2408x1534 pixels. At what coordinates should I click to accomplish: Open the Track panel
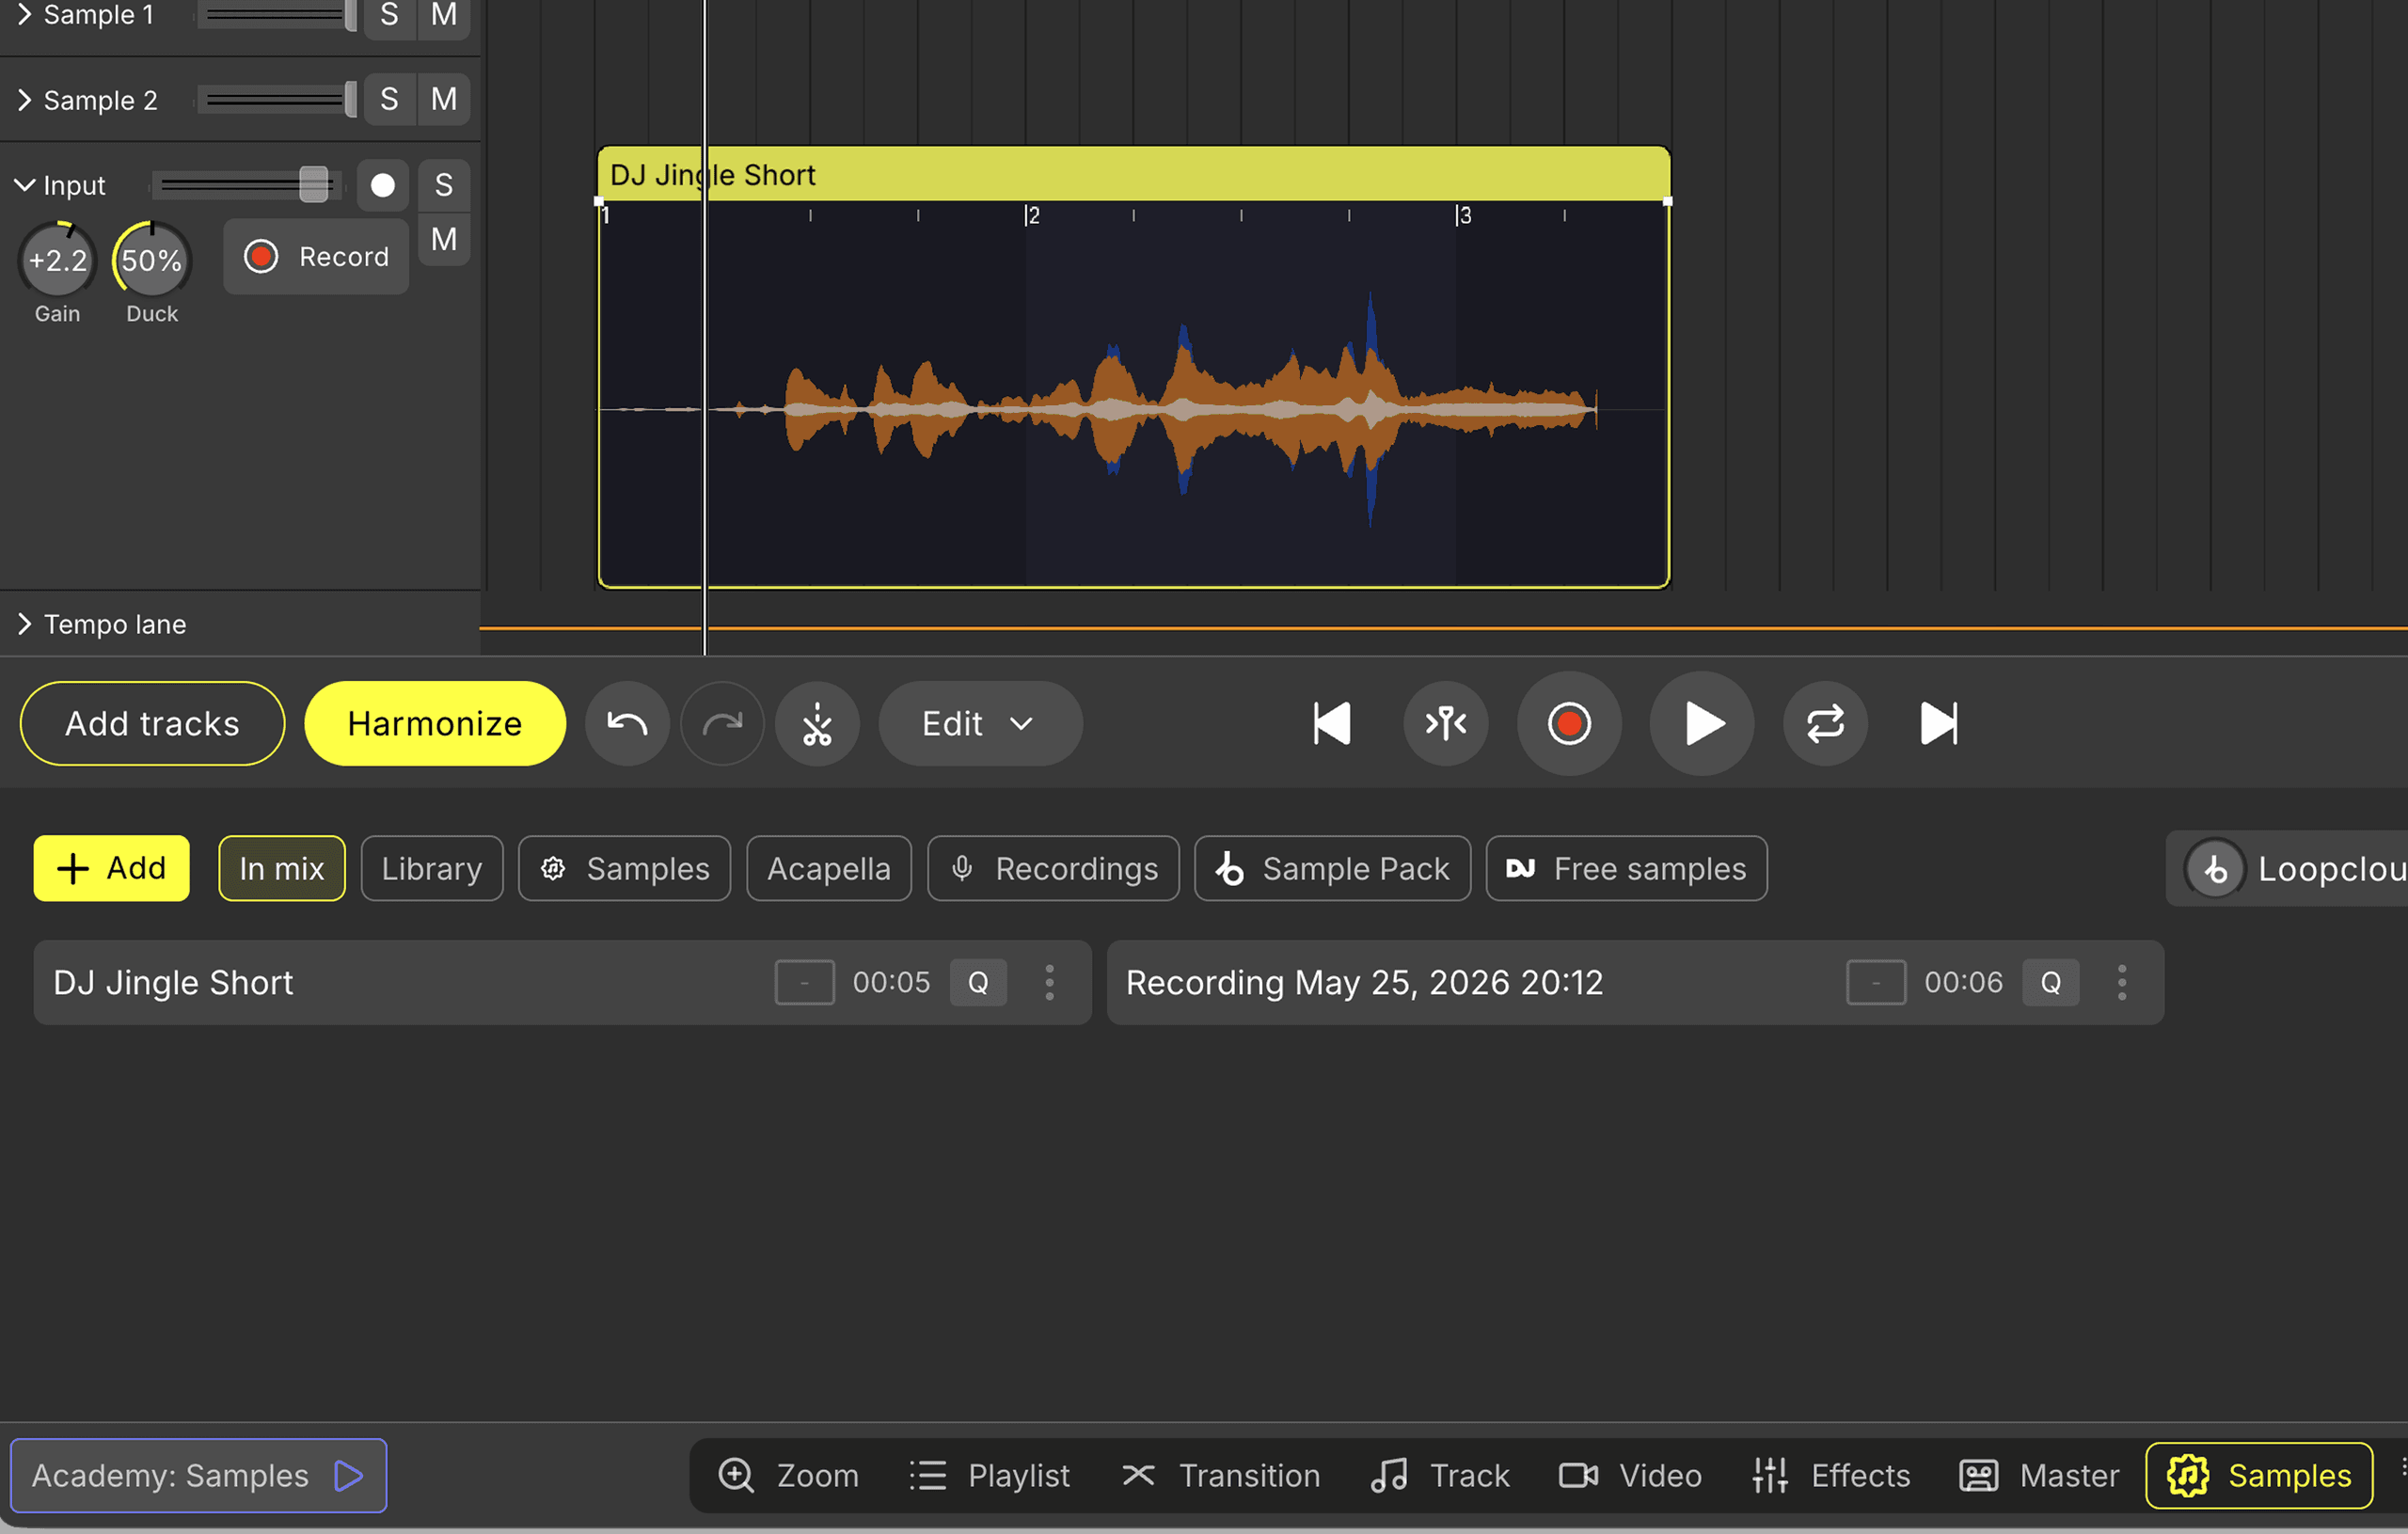pyautogui.click(x=1440, y=1475)
